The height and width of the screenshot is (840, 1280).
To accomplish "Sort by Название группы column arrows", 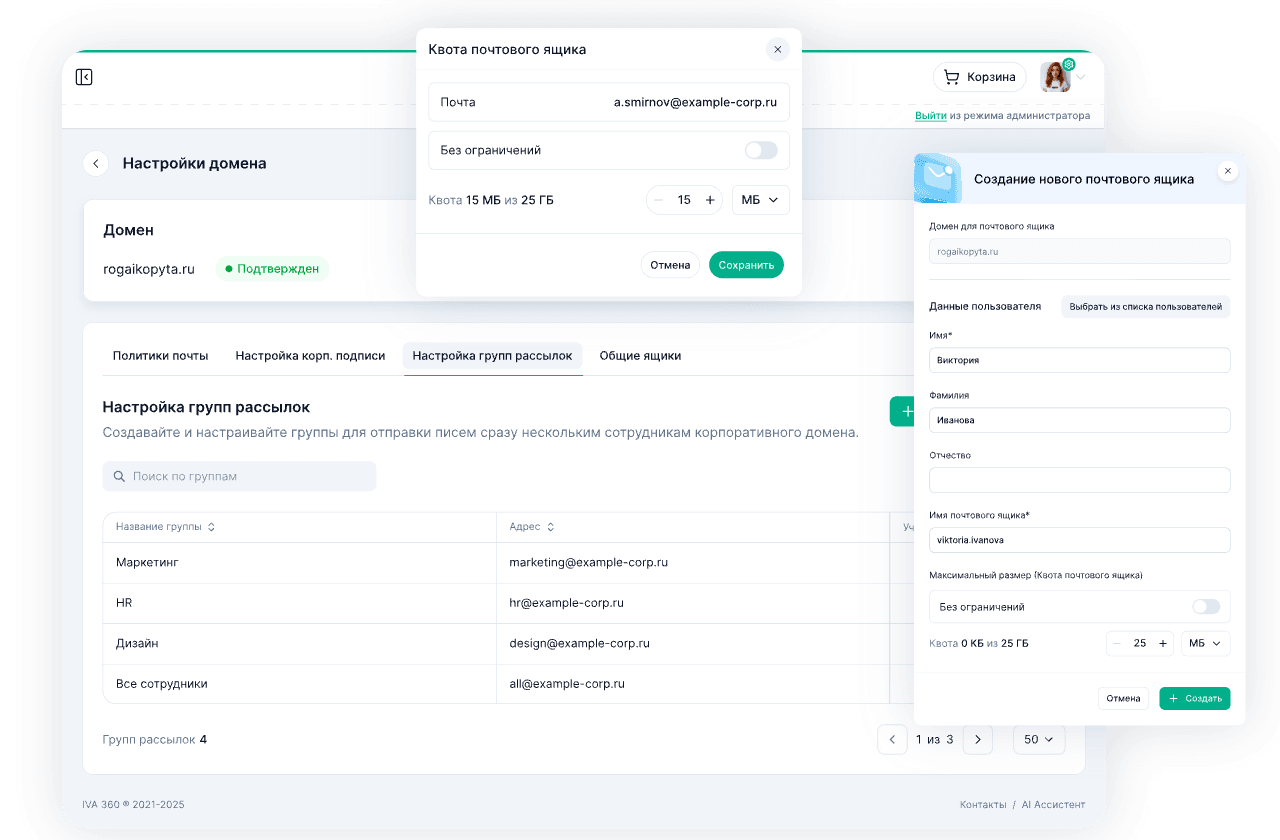I will coord(211,527).
